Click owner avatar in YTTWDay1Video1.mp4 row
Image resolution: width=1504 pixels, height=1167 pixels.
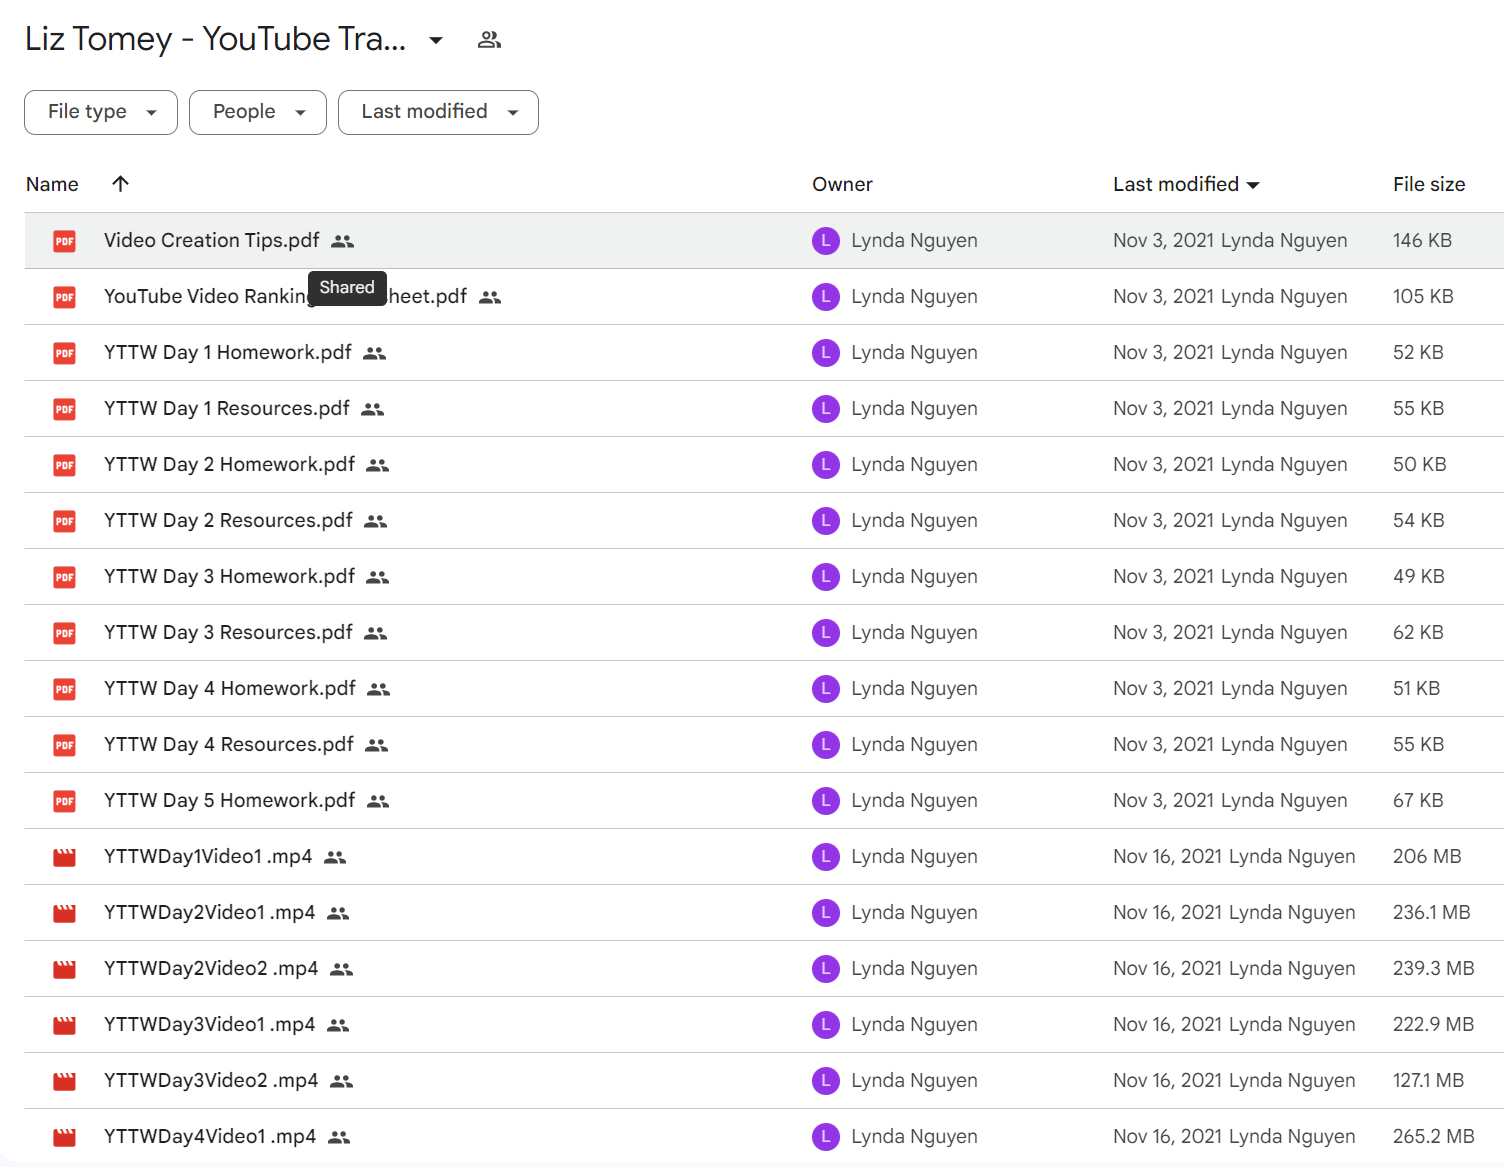tap(826, 857)
